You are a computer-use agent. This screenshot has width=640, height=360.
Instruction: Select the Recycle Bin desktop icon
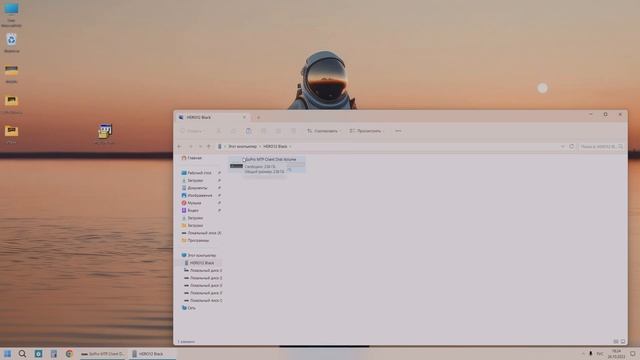[11, 43]
